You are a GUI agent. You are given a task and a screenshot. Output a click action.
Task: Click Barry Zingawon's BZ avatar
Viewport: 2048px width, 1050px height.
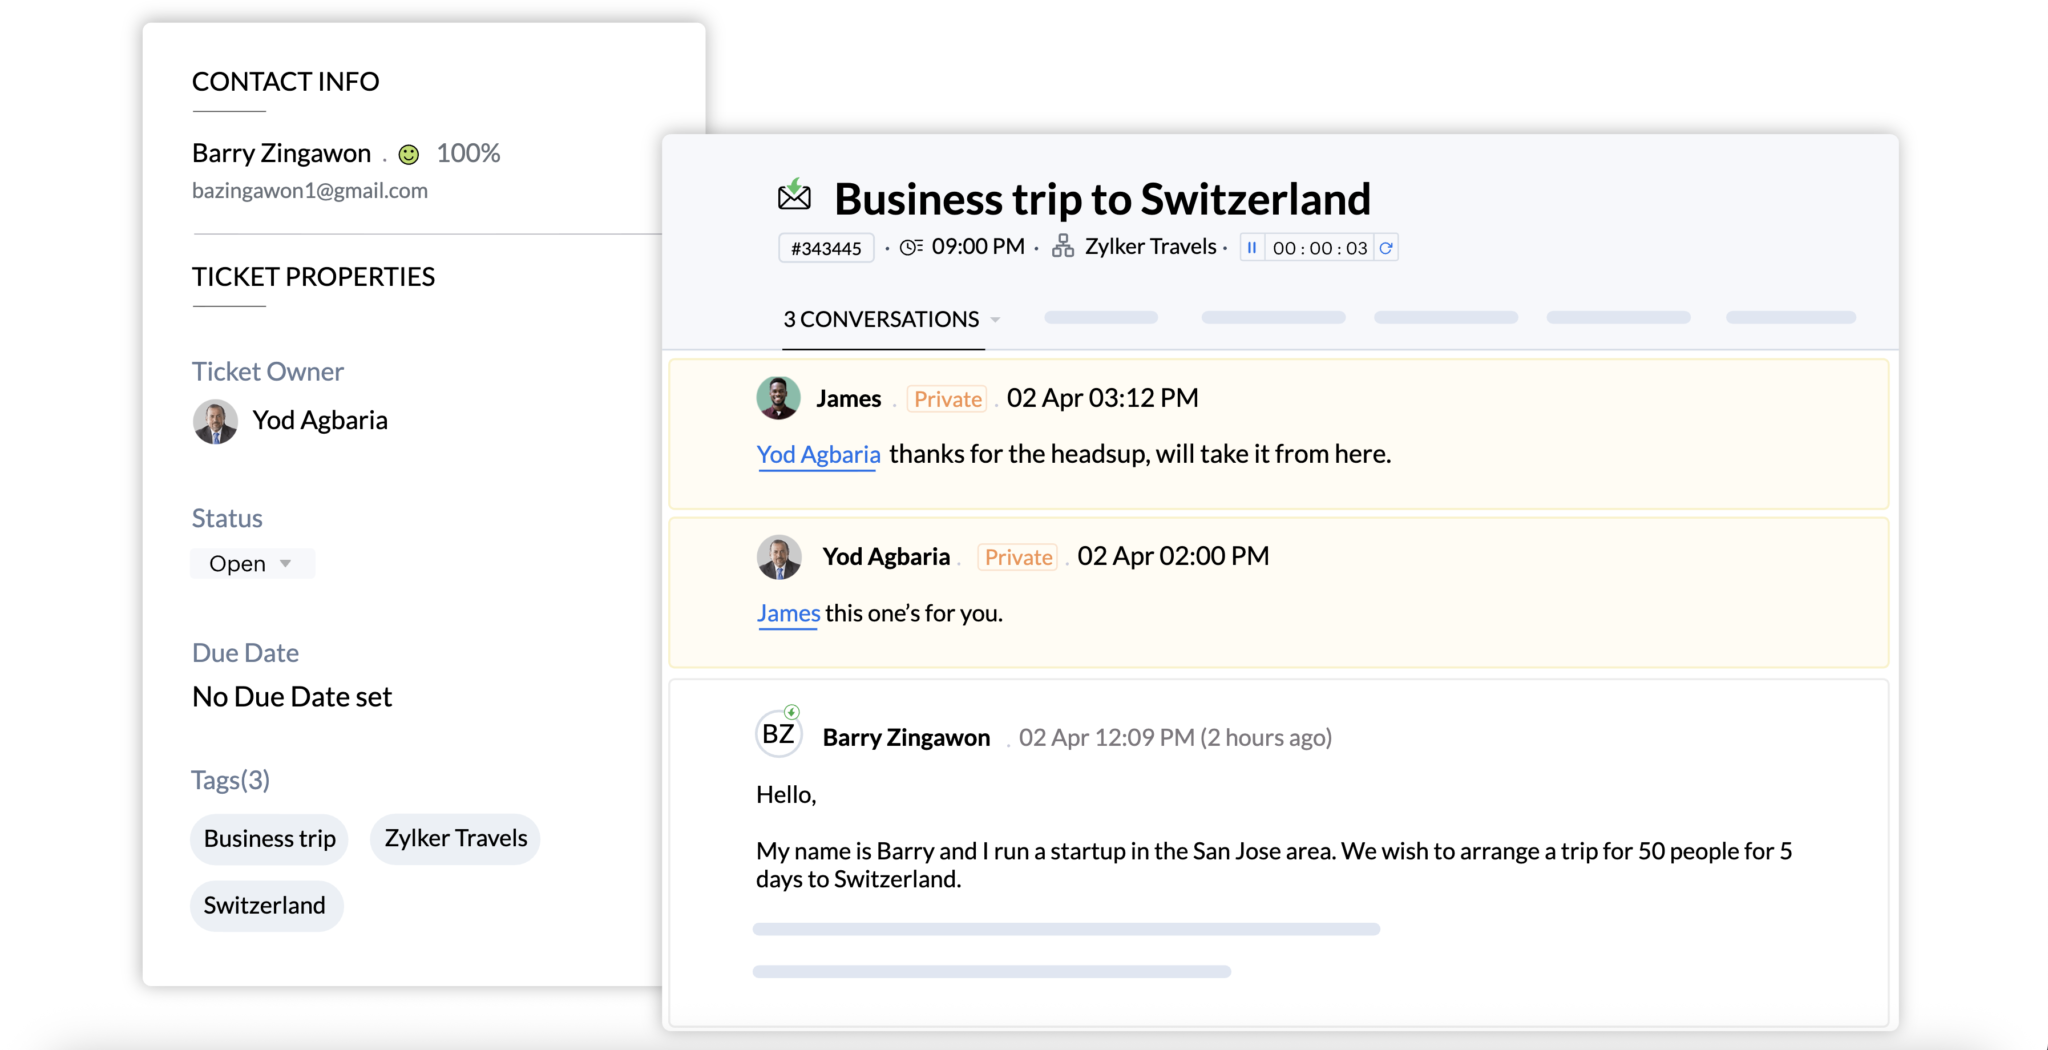point(778,735)
